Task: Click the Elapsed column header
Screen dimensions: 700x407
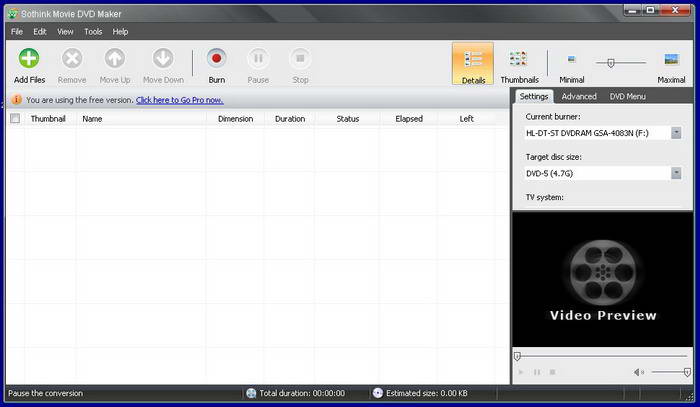Action: [408, 119]
